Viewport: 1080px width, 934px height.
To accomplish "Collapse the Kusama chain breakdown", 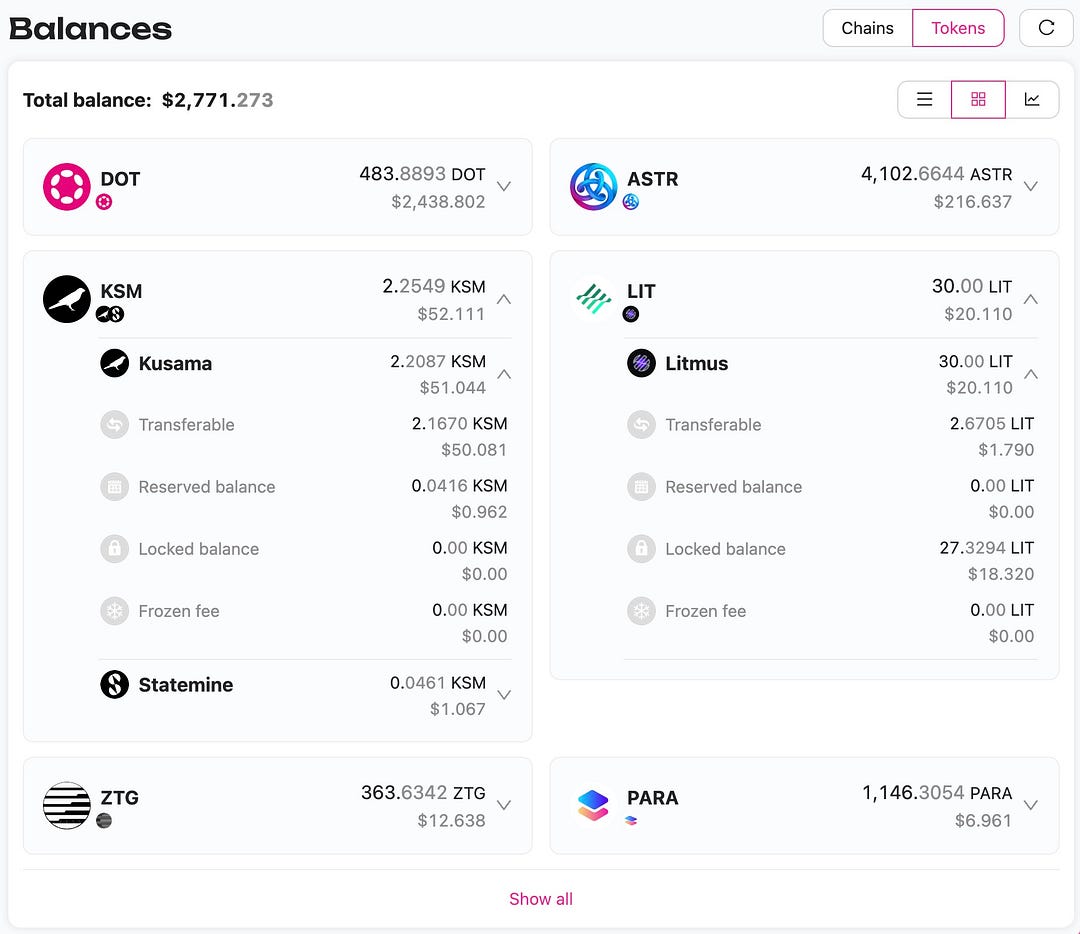I will coord(504,374).
